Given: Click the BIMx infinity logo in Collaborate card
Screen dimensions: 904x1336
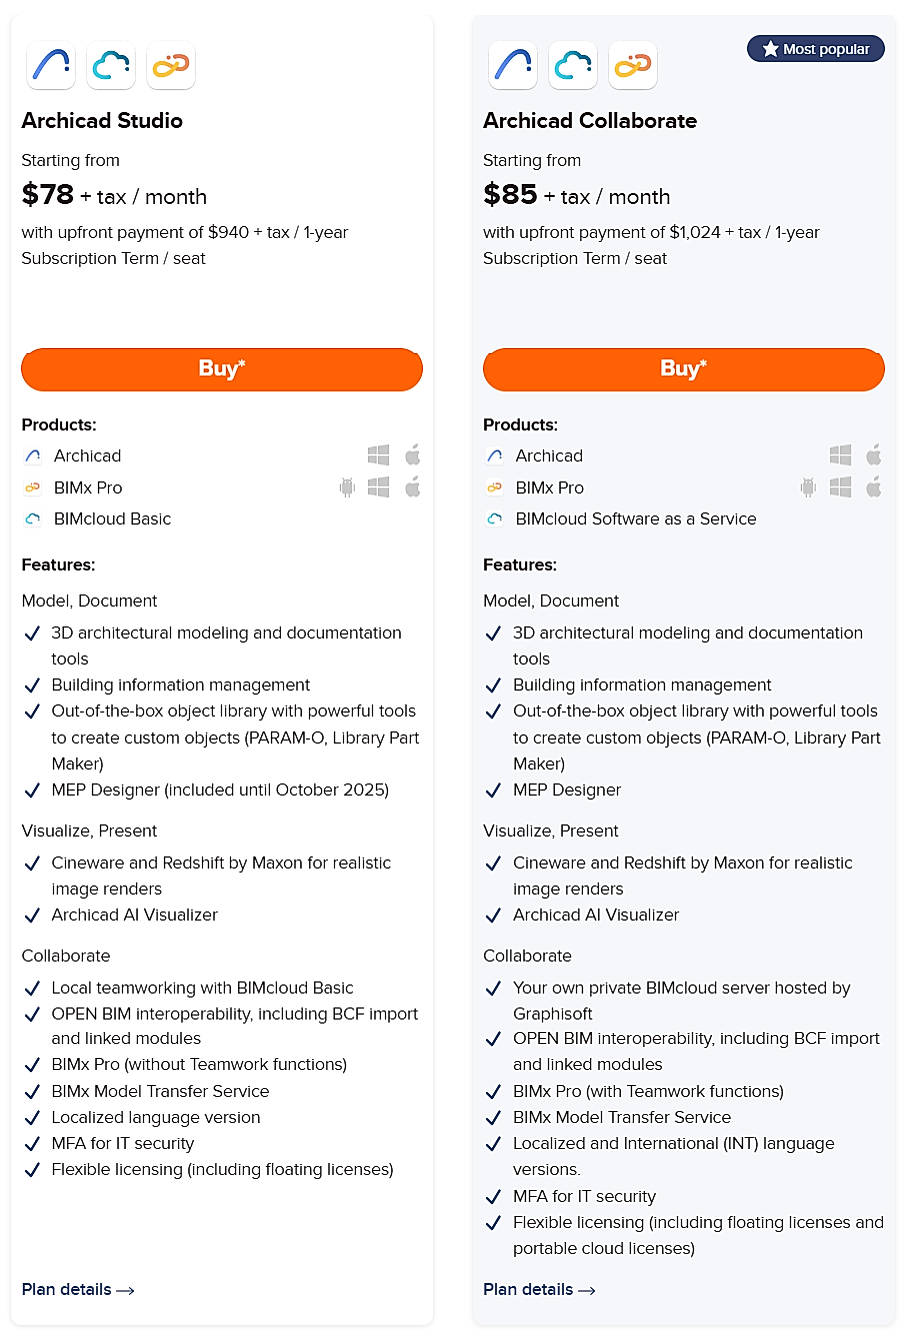Looking at the screenshot, I should (x=632, y=66).
